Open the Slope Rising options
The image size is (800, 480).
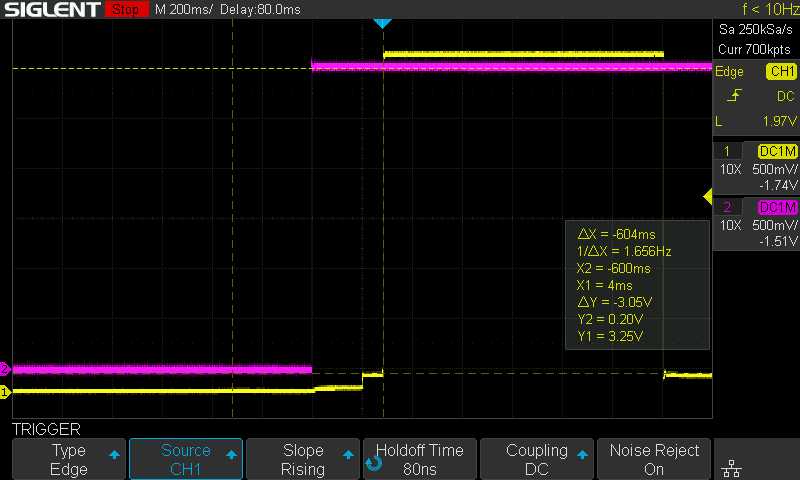point(303,459)
